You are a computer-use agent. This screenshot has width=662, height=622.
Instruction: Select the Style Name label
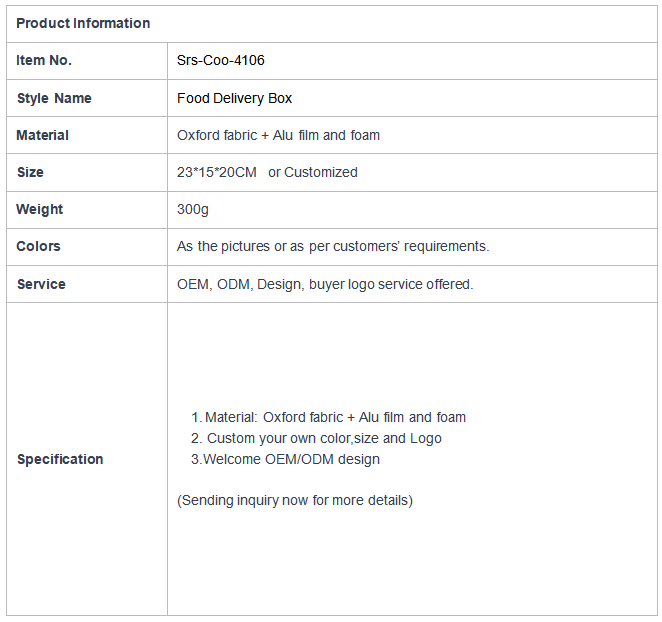click(x=54, y=98)
